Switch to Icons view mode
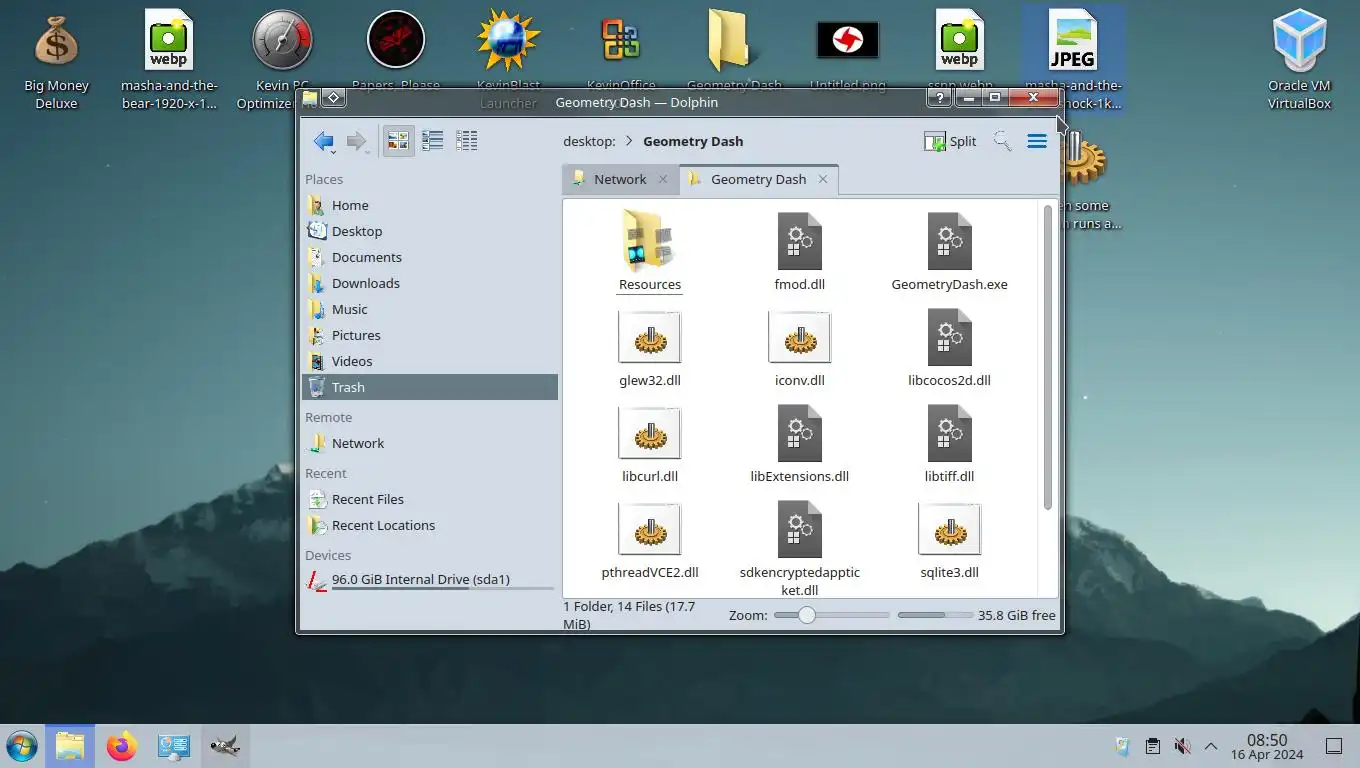 [398, 141]
